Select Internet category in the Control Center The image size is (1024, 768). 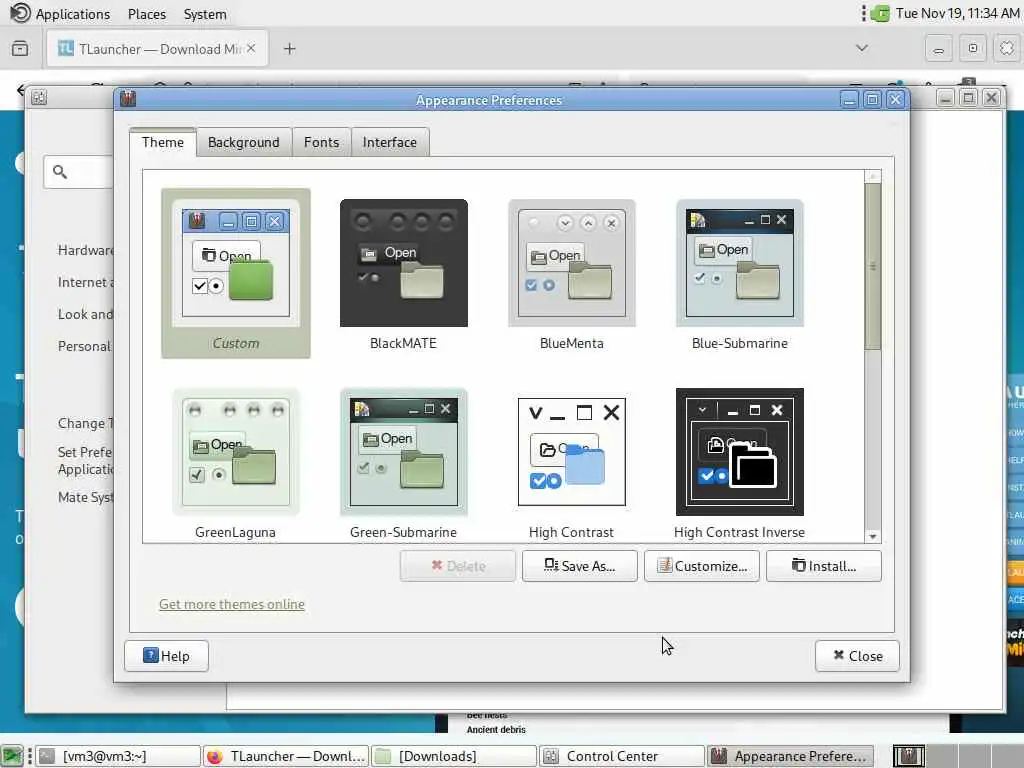[x=86, y=282]
